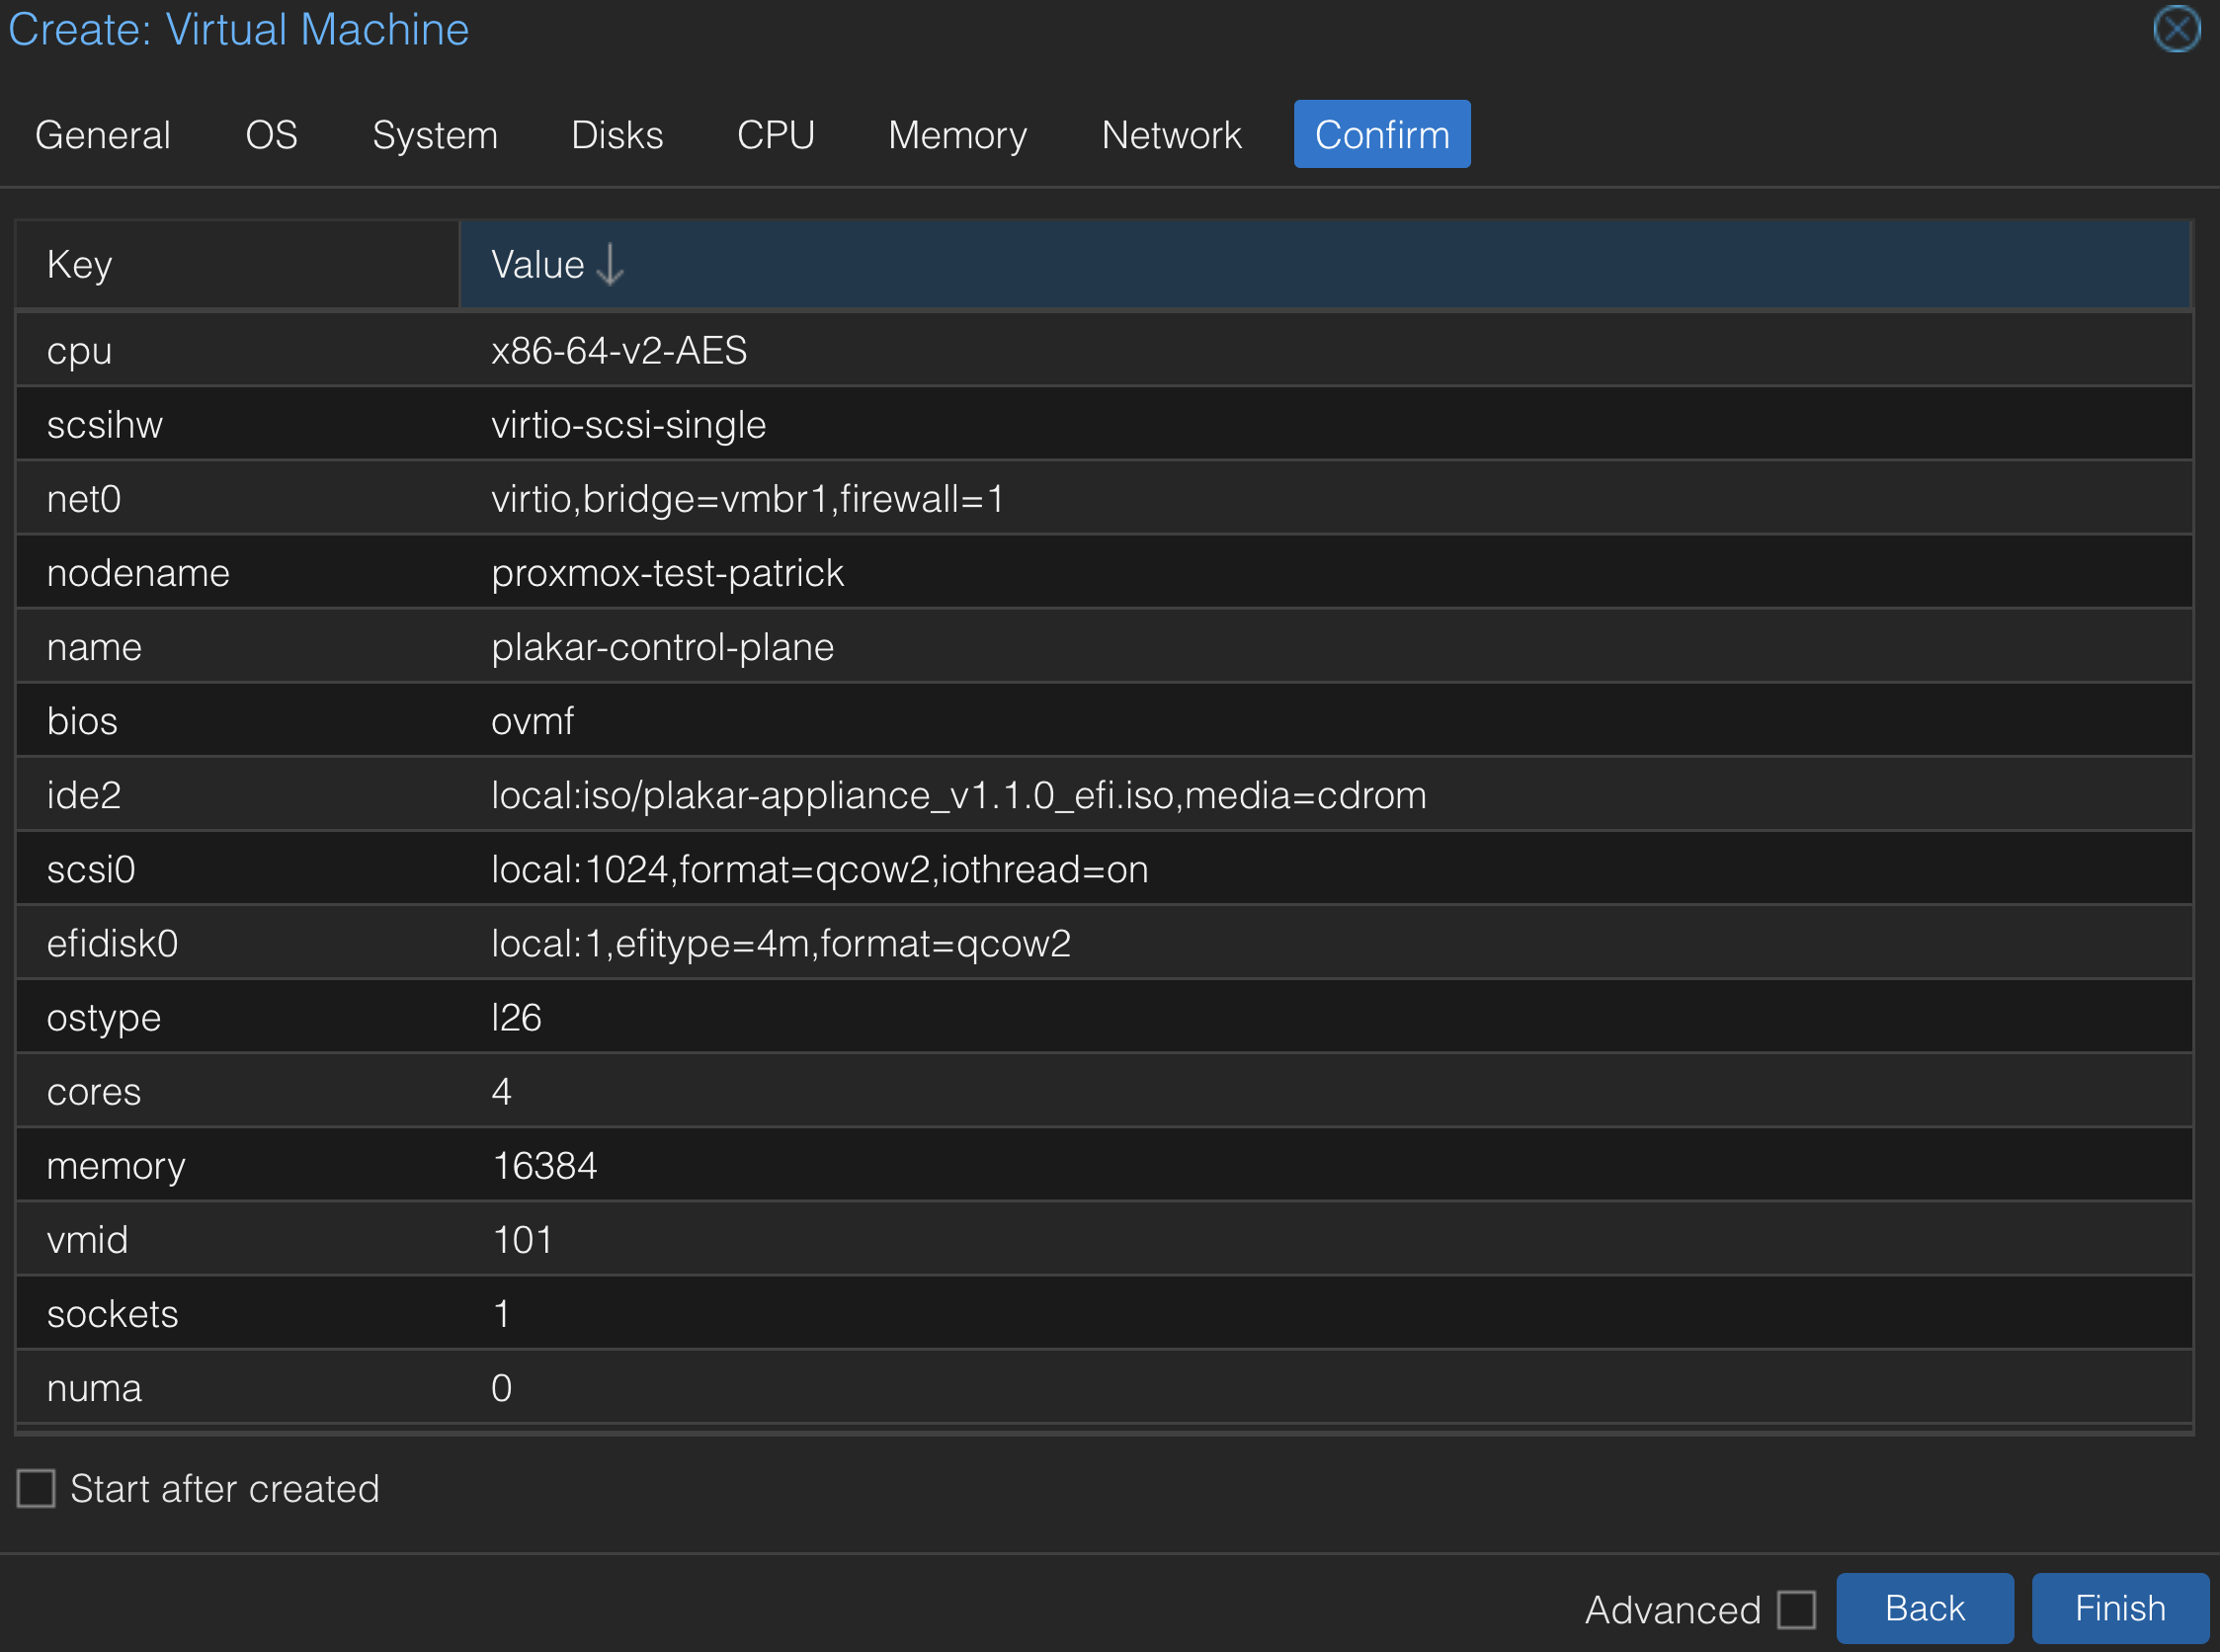Select the name row key
Viewport: 2220px width, 1652px height.
pos(95,647)
